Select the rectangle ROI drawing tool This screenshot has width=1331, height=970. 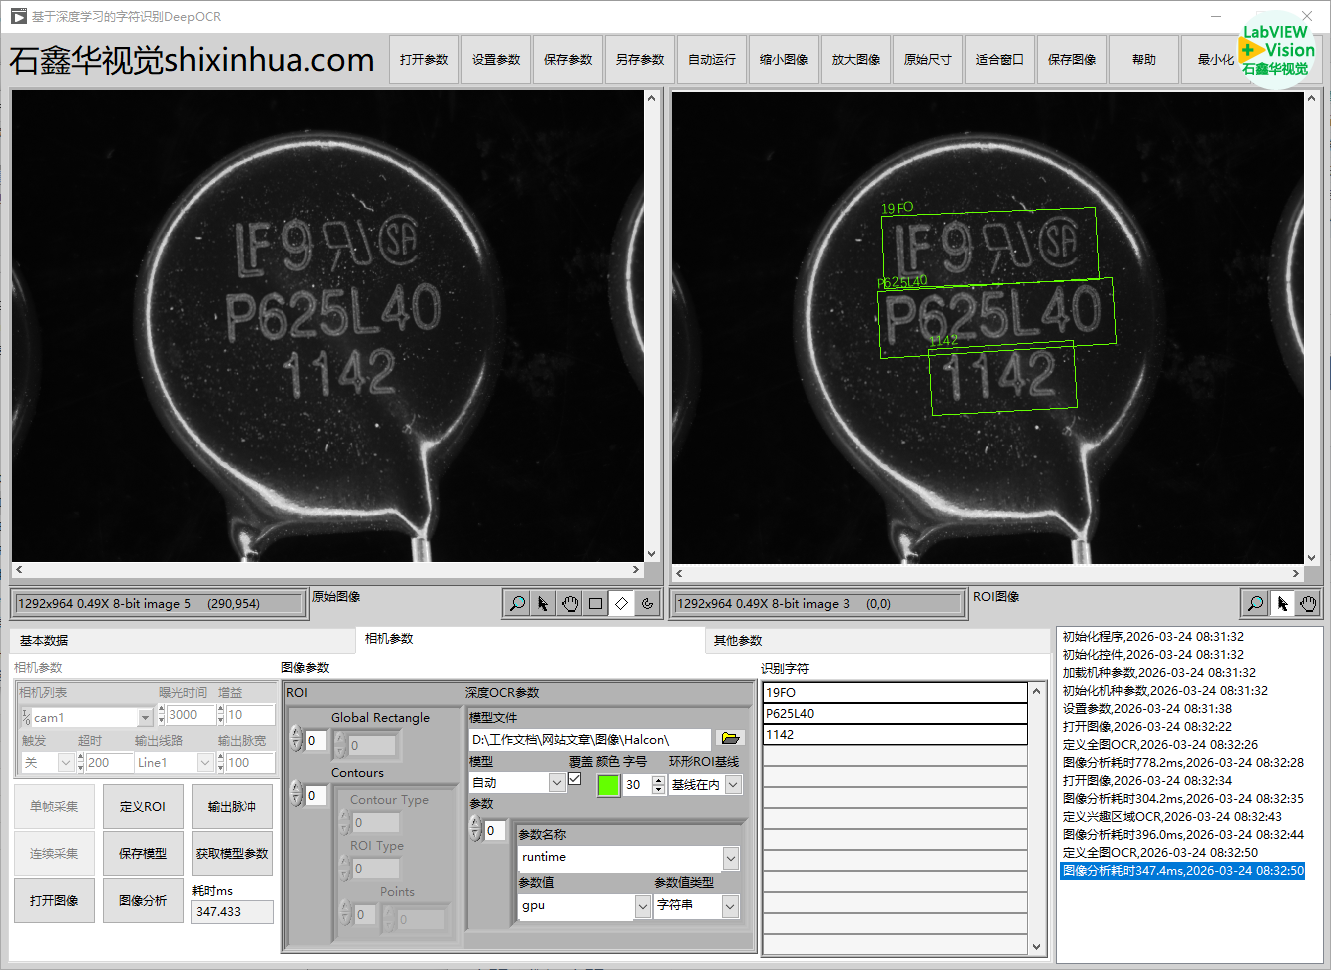(x=596, y=603)
